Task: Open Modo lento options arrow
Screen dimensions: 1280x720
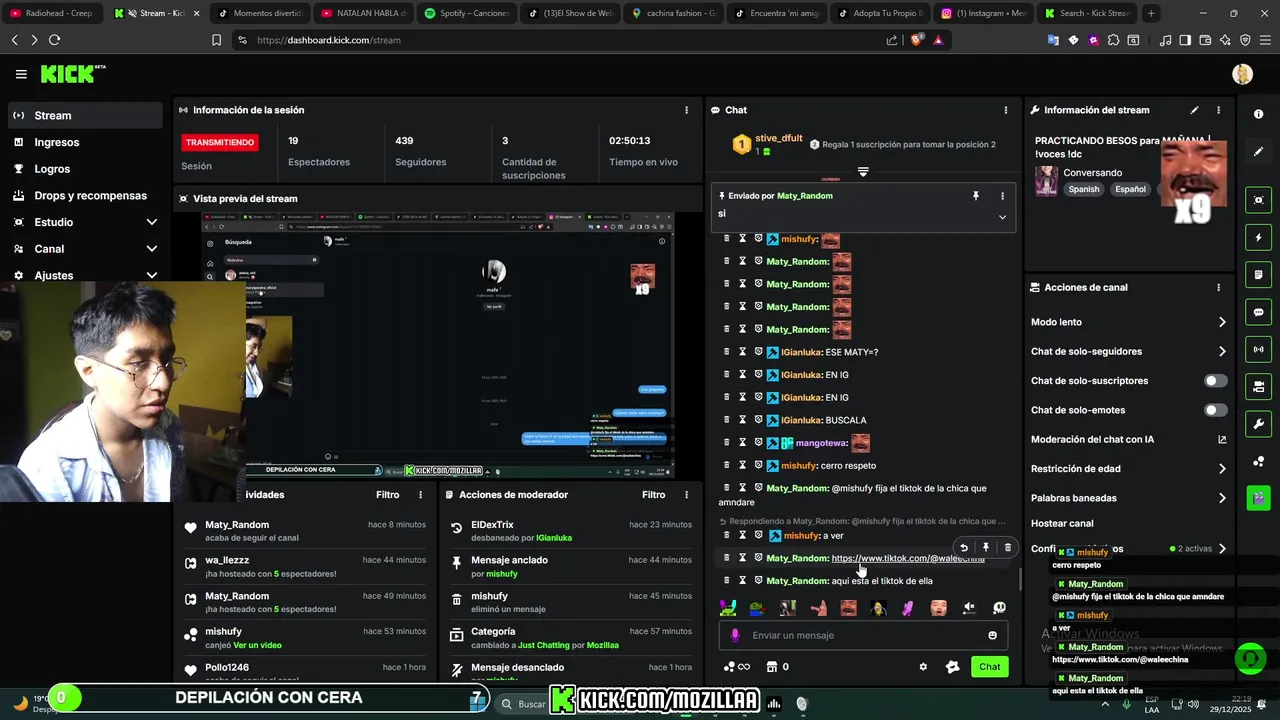Action: click(1222, 322)
